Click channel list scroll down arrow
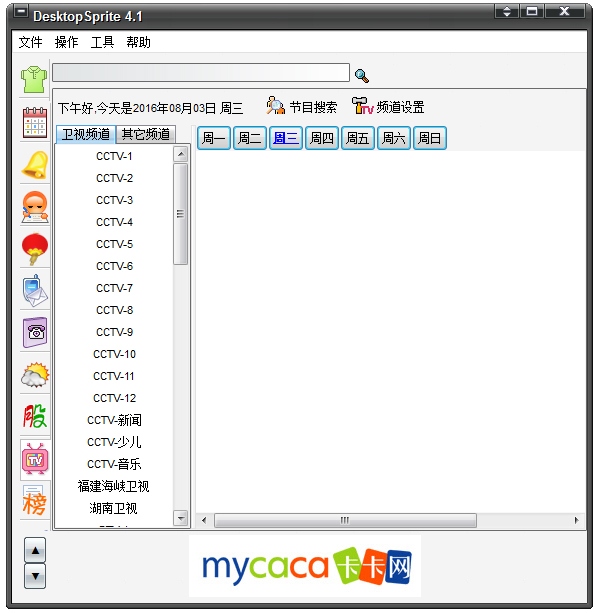The image size is (596, 613). pos(181,518)
